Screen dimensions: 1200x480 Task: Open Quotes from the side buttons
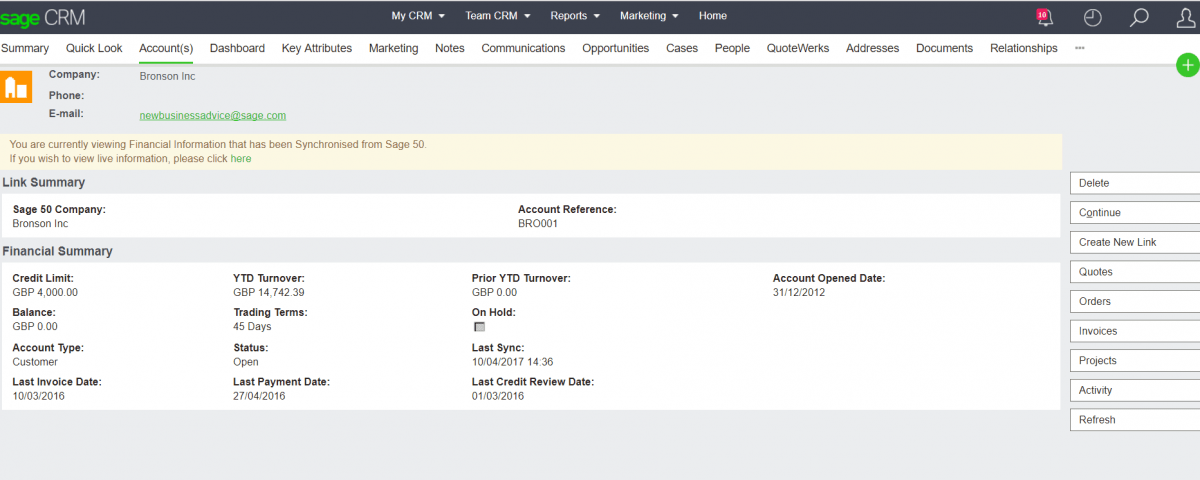click(x=1135, y=272)
